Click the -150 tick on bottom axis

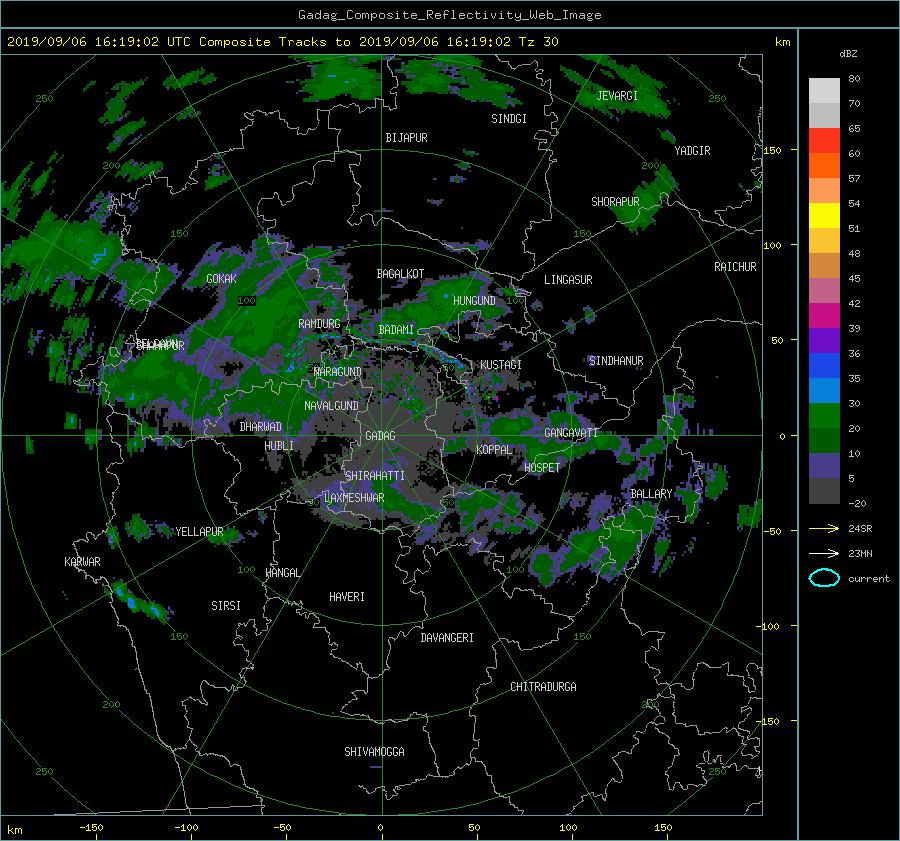click(x=91, y=828)
